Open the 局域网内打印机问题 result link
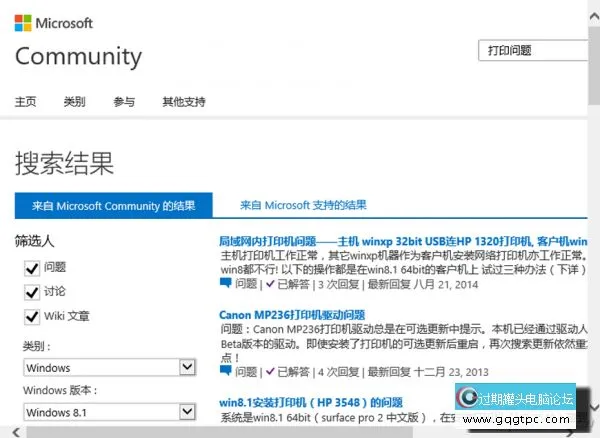The image size is (600, 438). [403, 241]
